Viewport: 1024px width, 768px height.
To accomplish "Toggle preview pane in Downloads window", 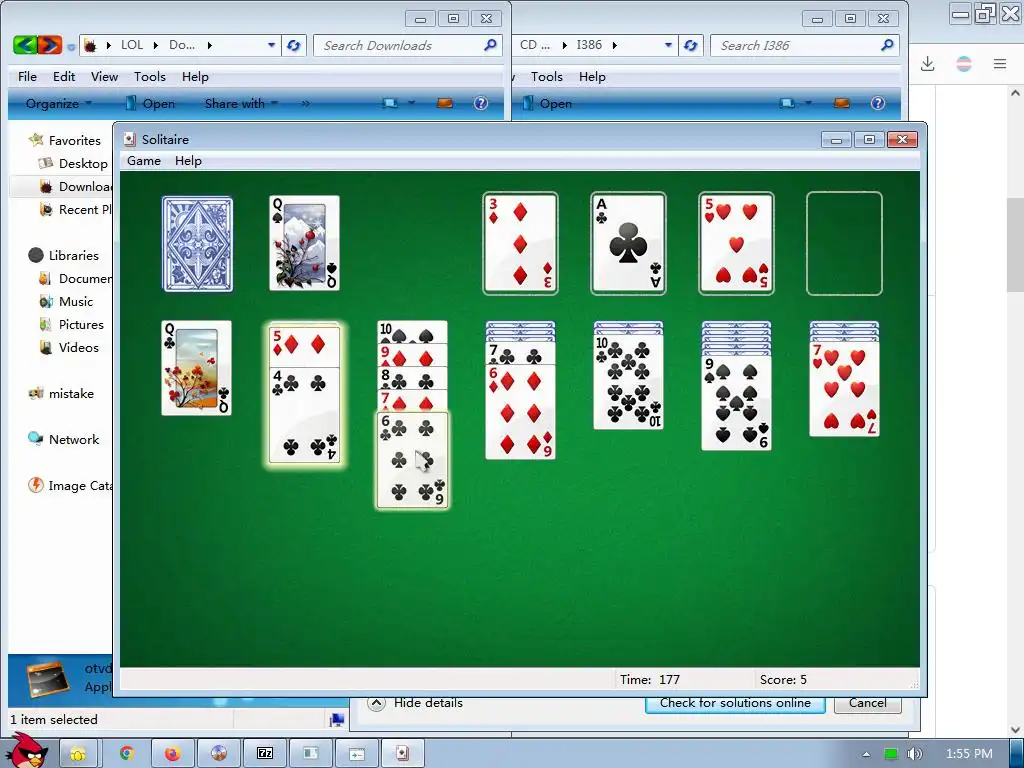I will [445, 103].
